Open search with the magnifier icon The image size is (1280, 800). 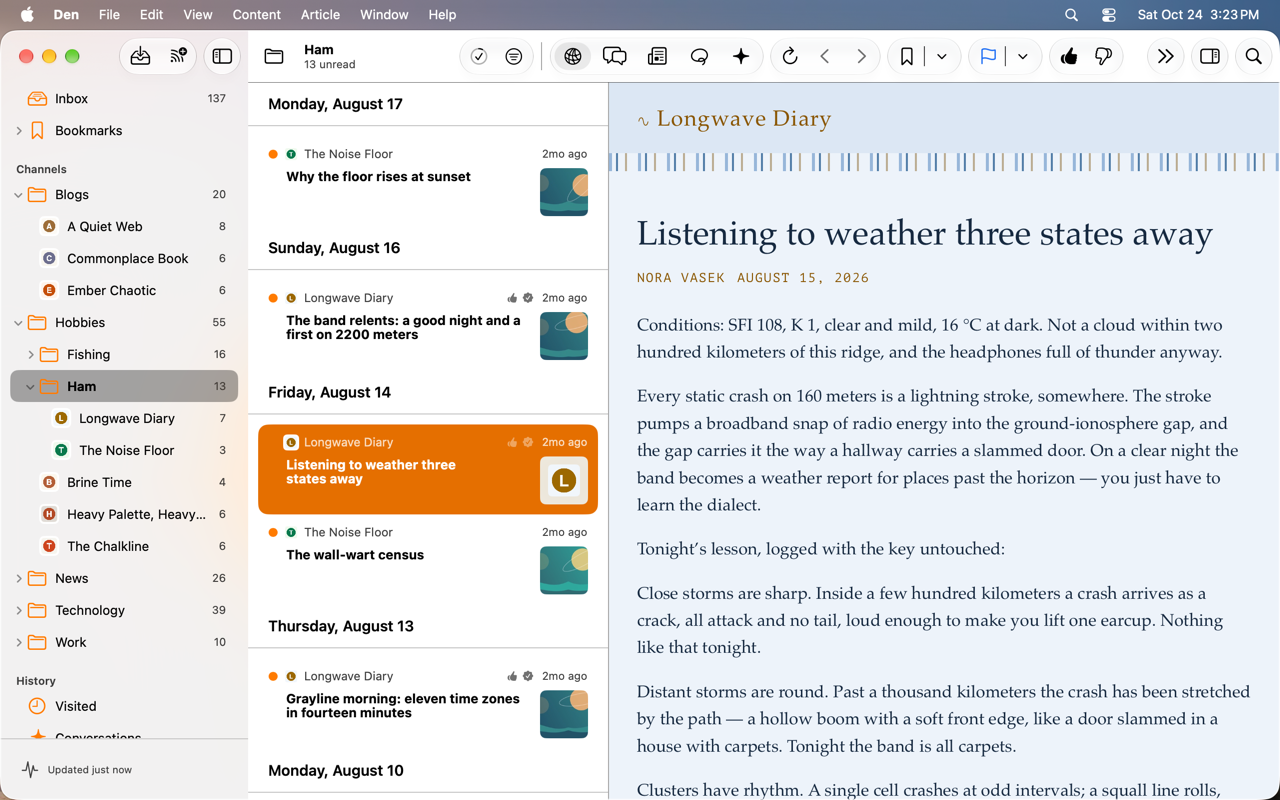point(1254,57)
